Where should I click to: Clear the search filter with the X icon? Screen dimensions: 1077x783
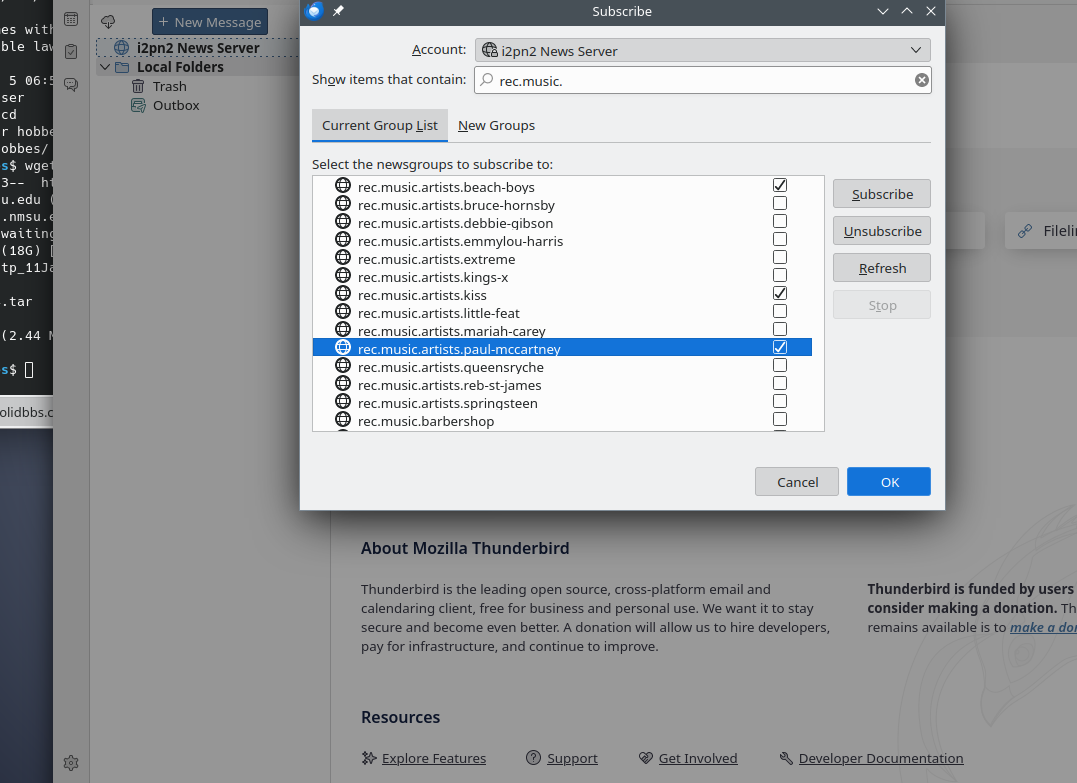point(922,80)
